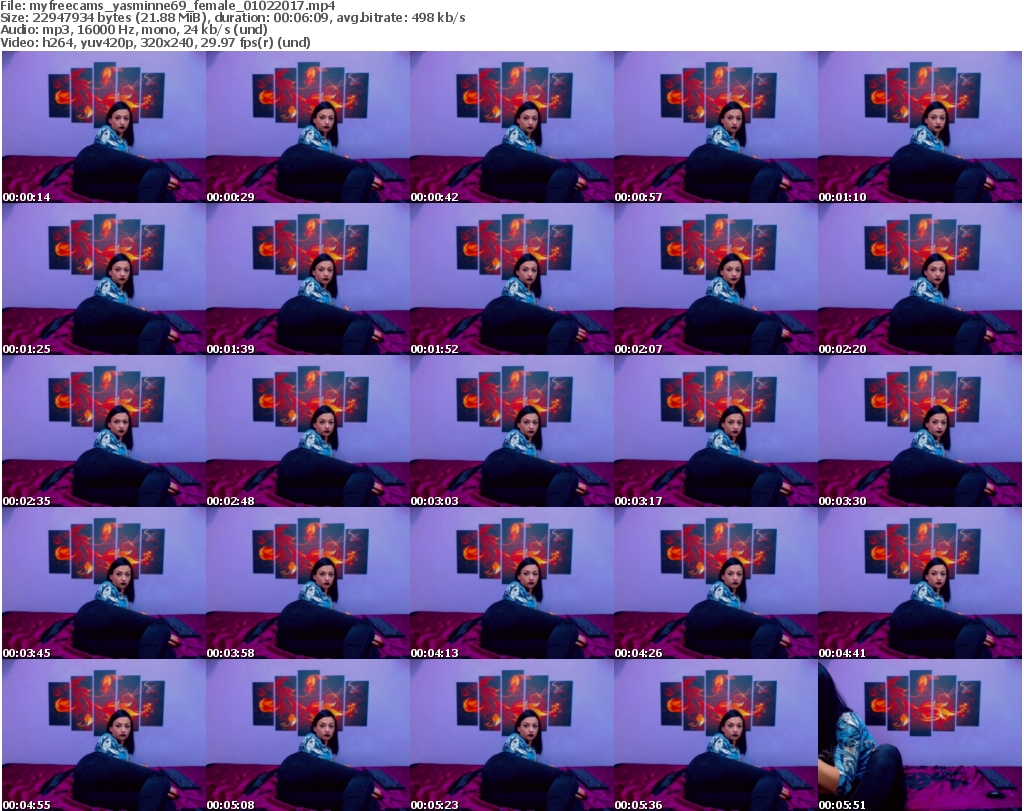
Task: Click the File name header line
Action: coord(168,6)
